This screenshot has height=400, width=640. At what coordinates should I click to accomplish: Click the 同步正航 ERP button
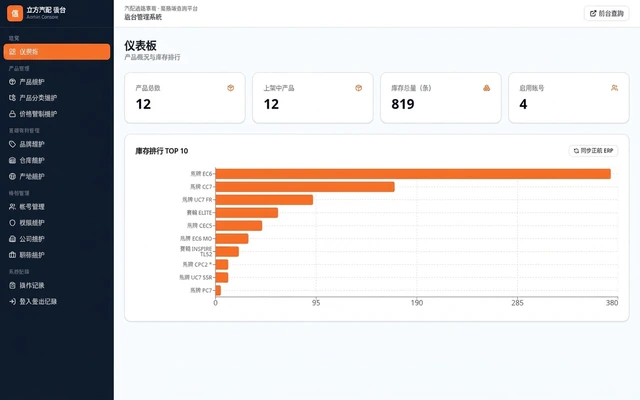click(593, 151)
